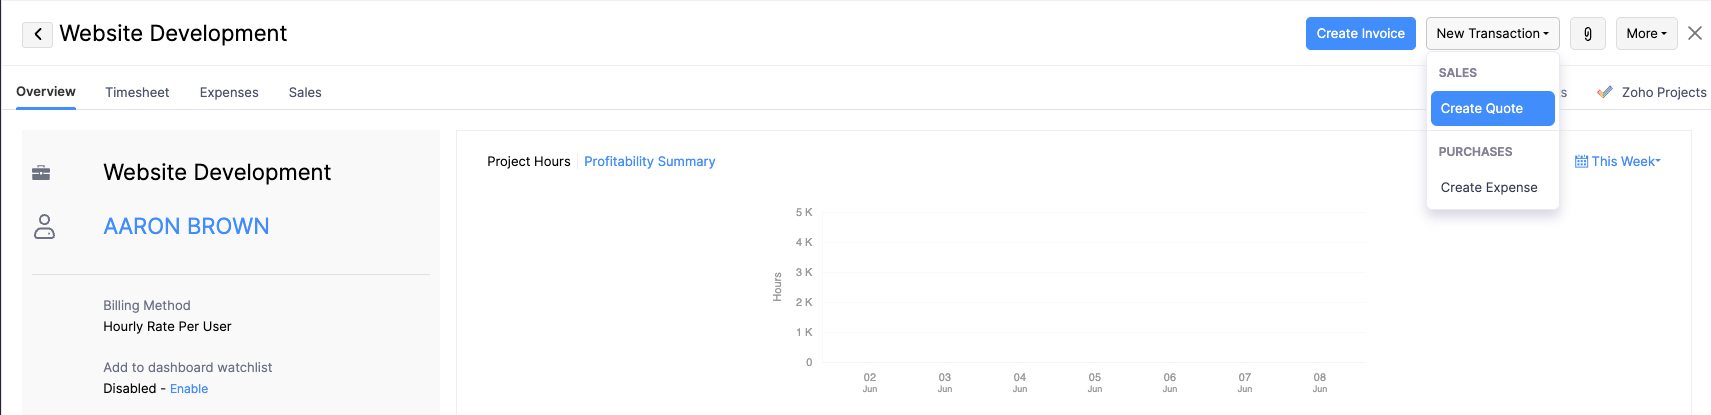
Task: Open the Expenses tab
Action: point(229,92)
